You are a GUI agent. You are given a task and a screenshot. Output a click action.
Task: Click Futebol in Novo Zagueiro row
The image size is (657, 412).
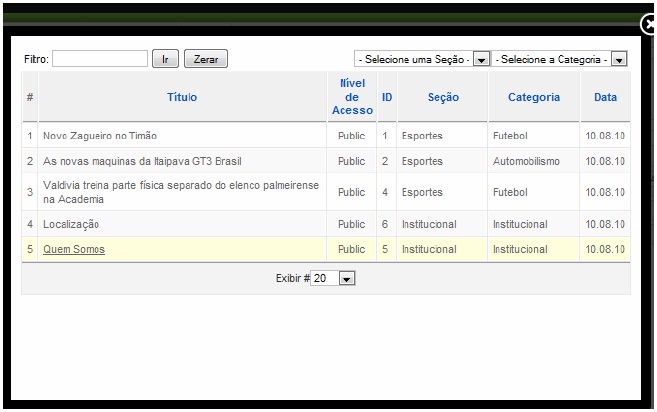tap(510, 136)
